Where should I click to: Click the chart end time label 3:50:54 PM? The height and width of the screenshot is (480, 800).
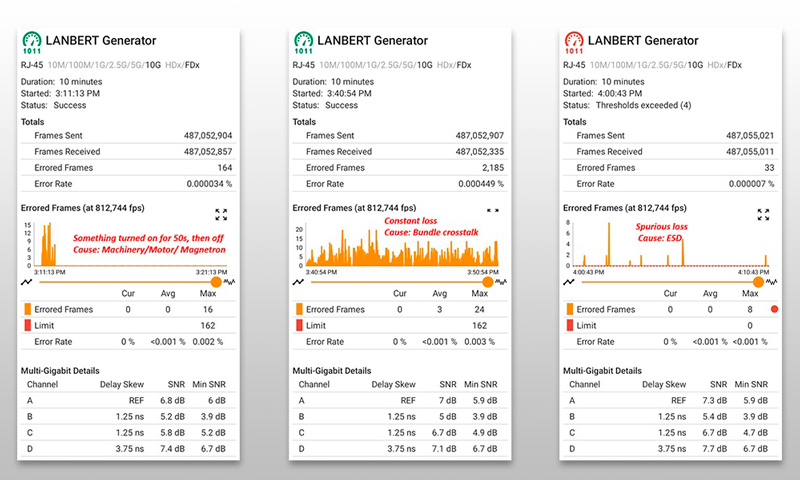pos(483,272)
